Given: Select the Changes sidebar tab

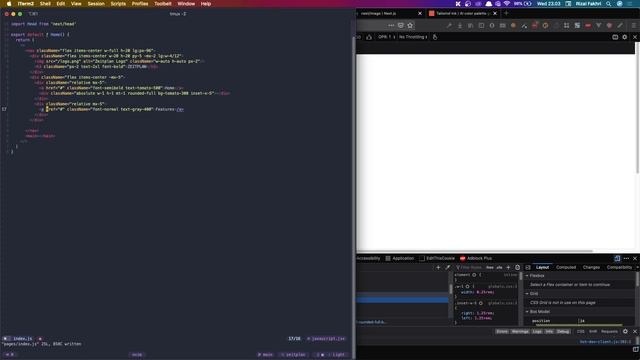Looking at the screenshot, I should coord(591,267).
